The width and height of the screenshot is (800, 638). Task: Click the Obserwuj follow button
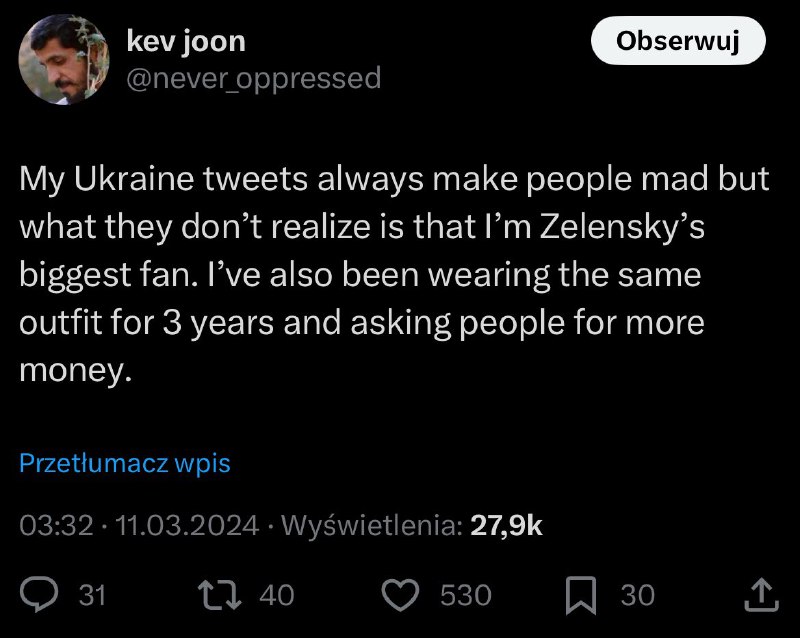(678, 40)
